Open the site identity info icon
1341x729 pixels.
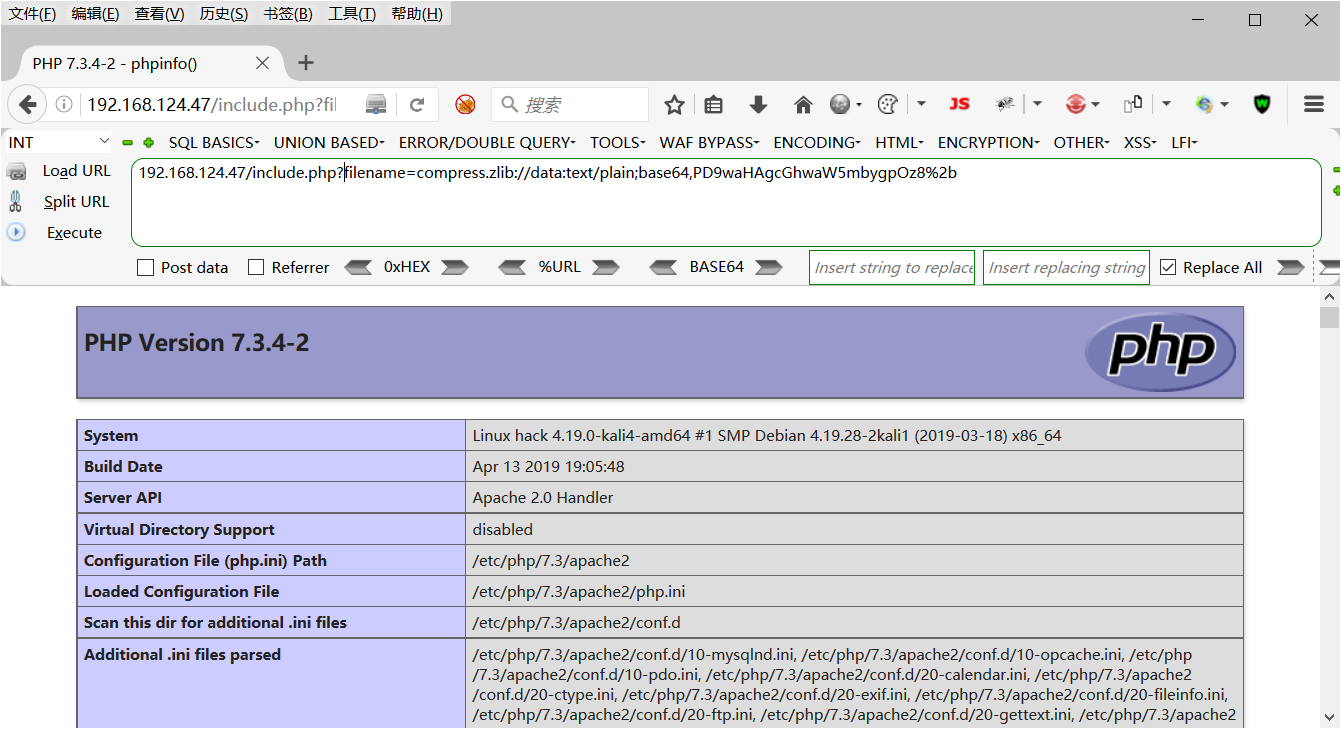pyautogui.click(x=64, y=104)
